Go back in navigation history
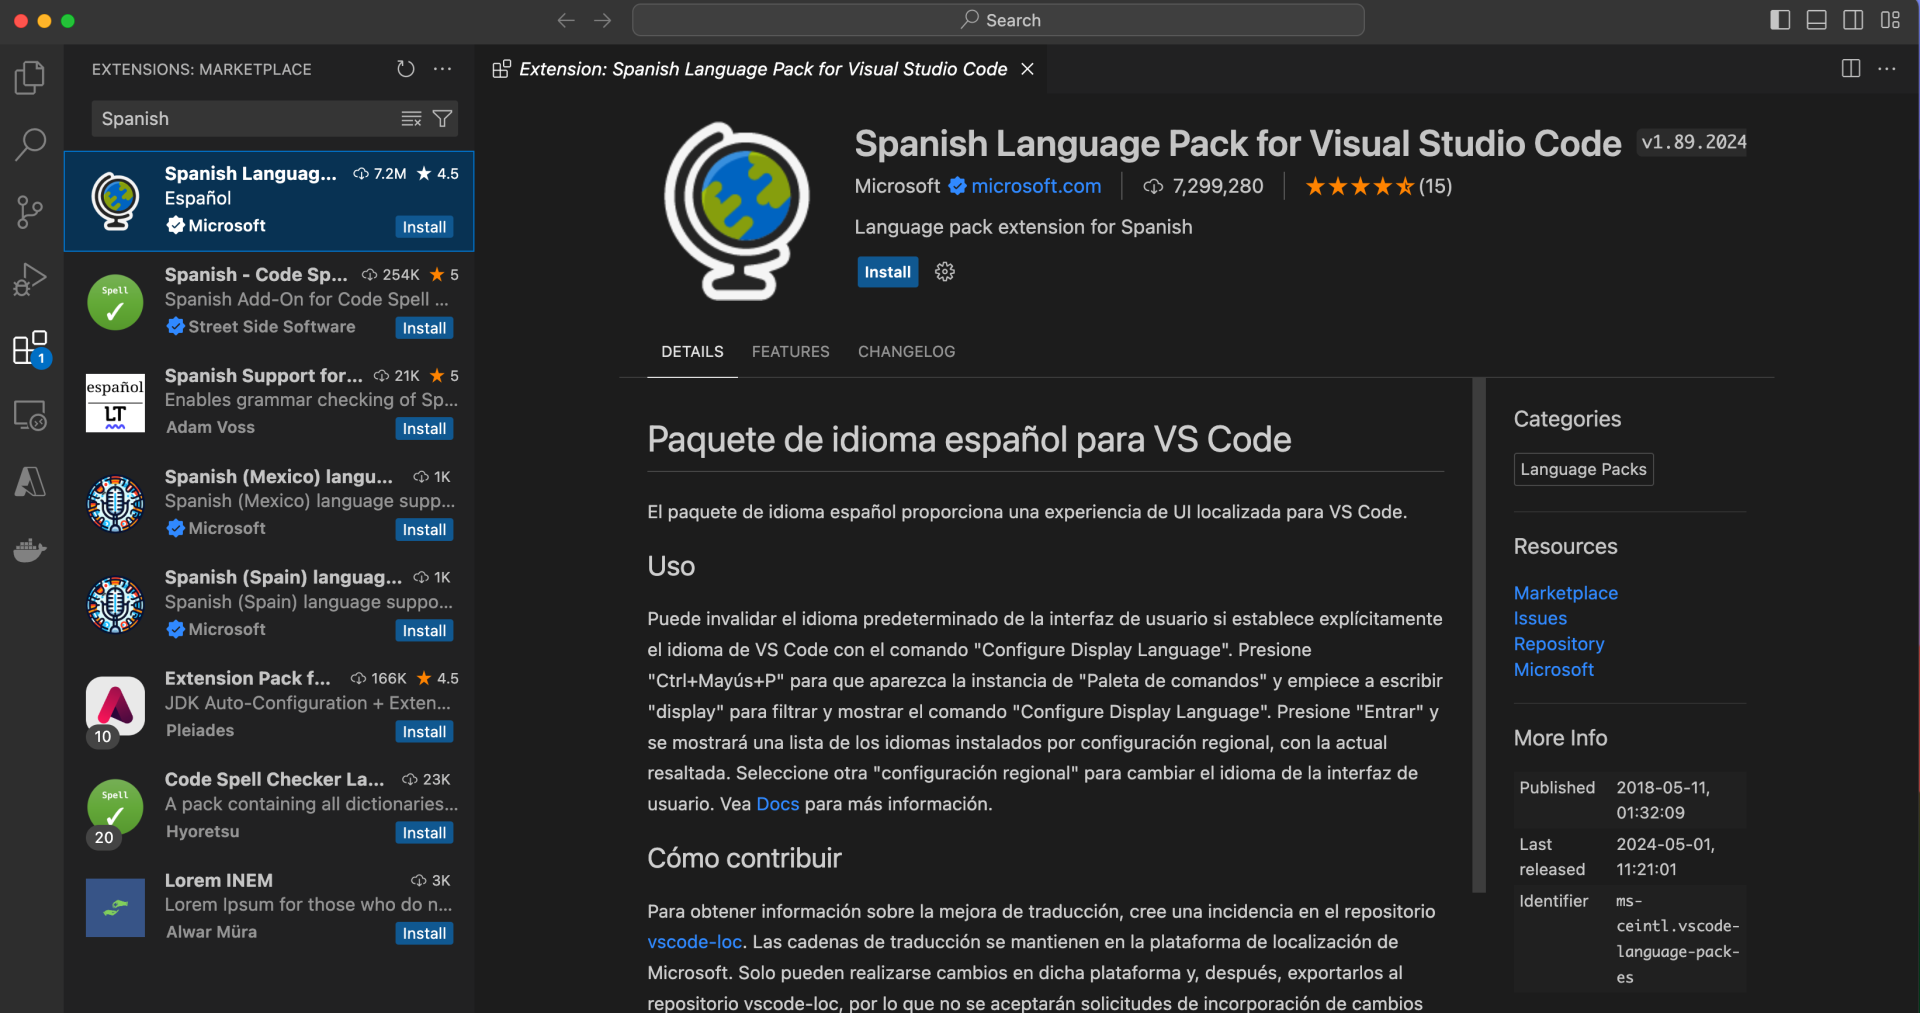 (566, 20)
